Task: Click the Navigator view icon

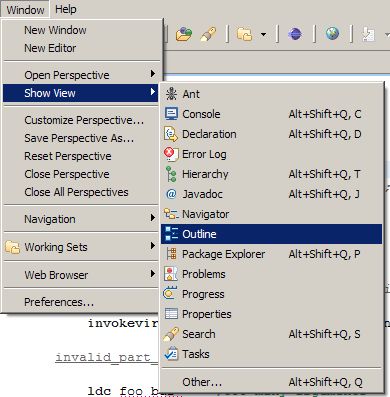Action: [x=171, y=214]
